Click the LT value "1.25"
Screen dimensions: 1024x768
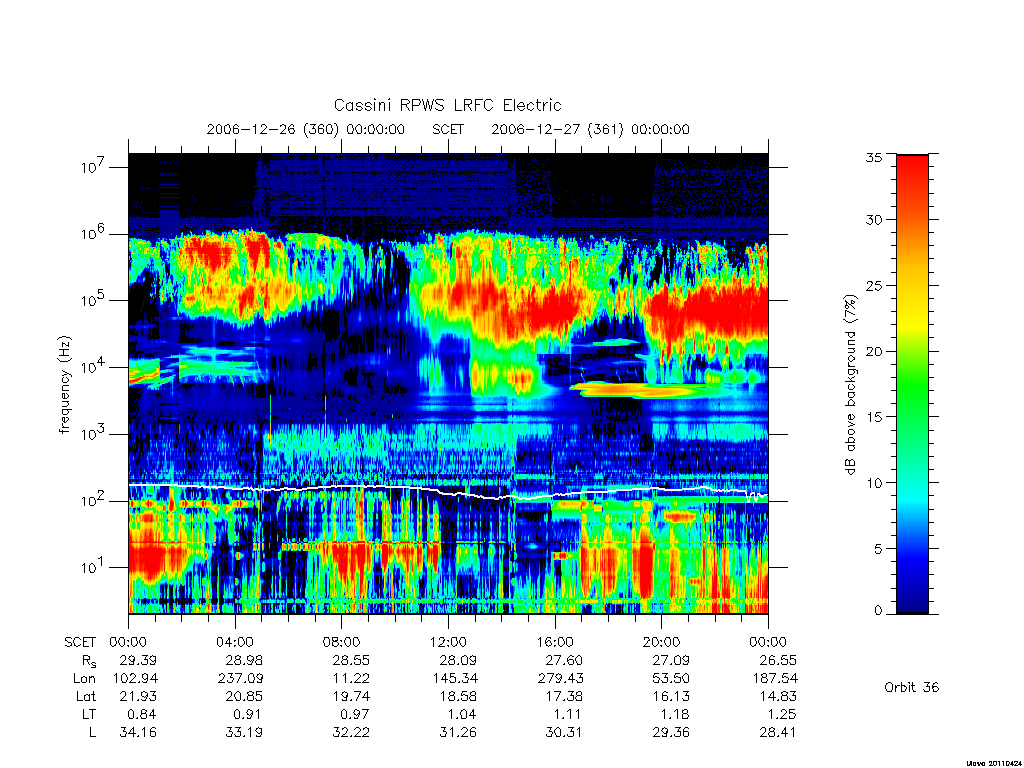(782, 714)
